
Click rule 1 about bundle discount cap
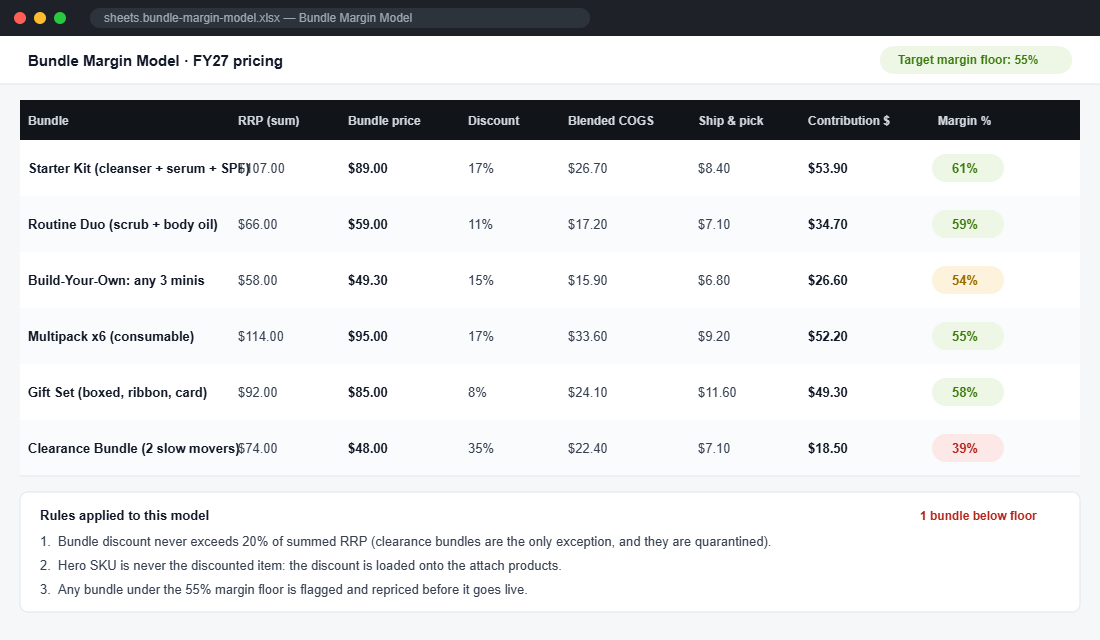pos(405,542)
